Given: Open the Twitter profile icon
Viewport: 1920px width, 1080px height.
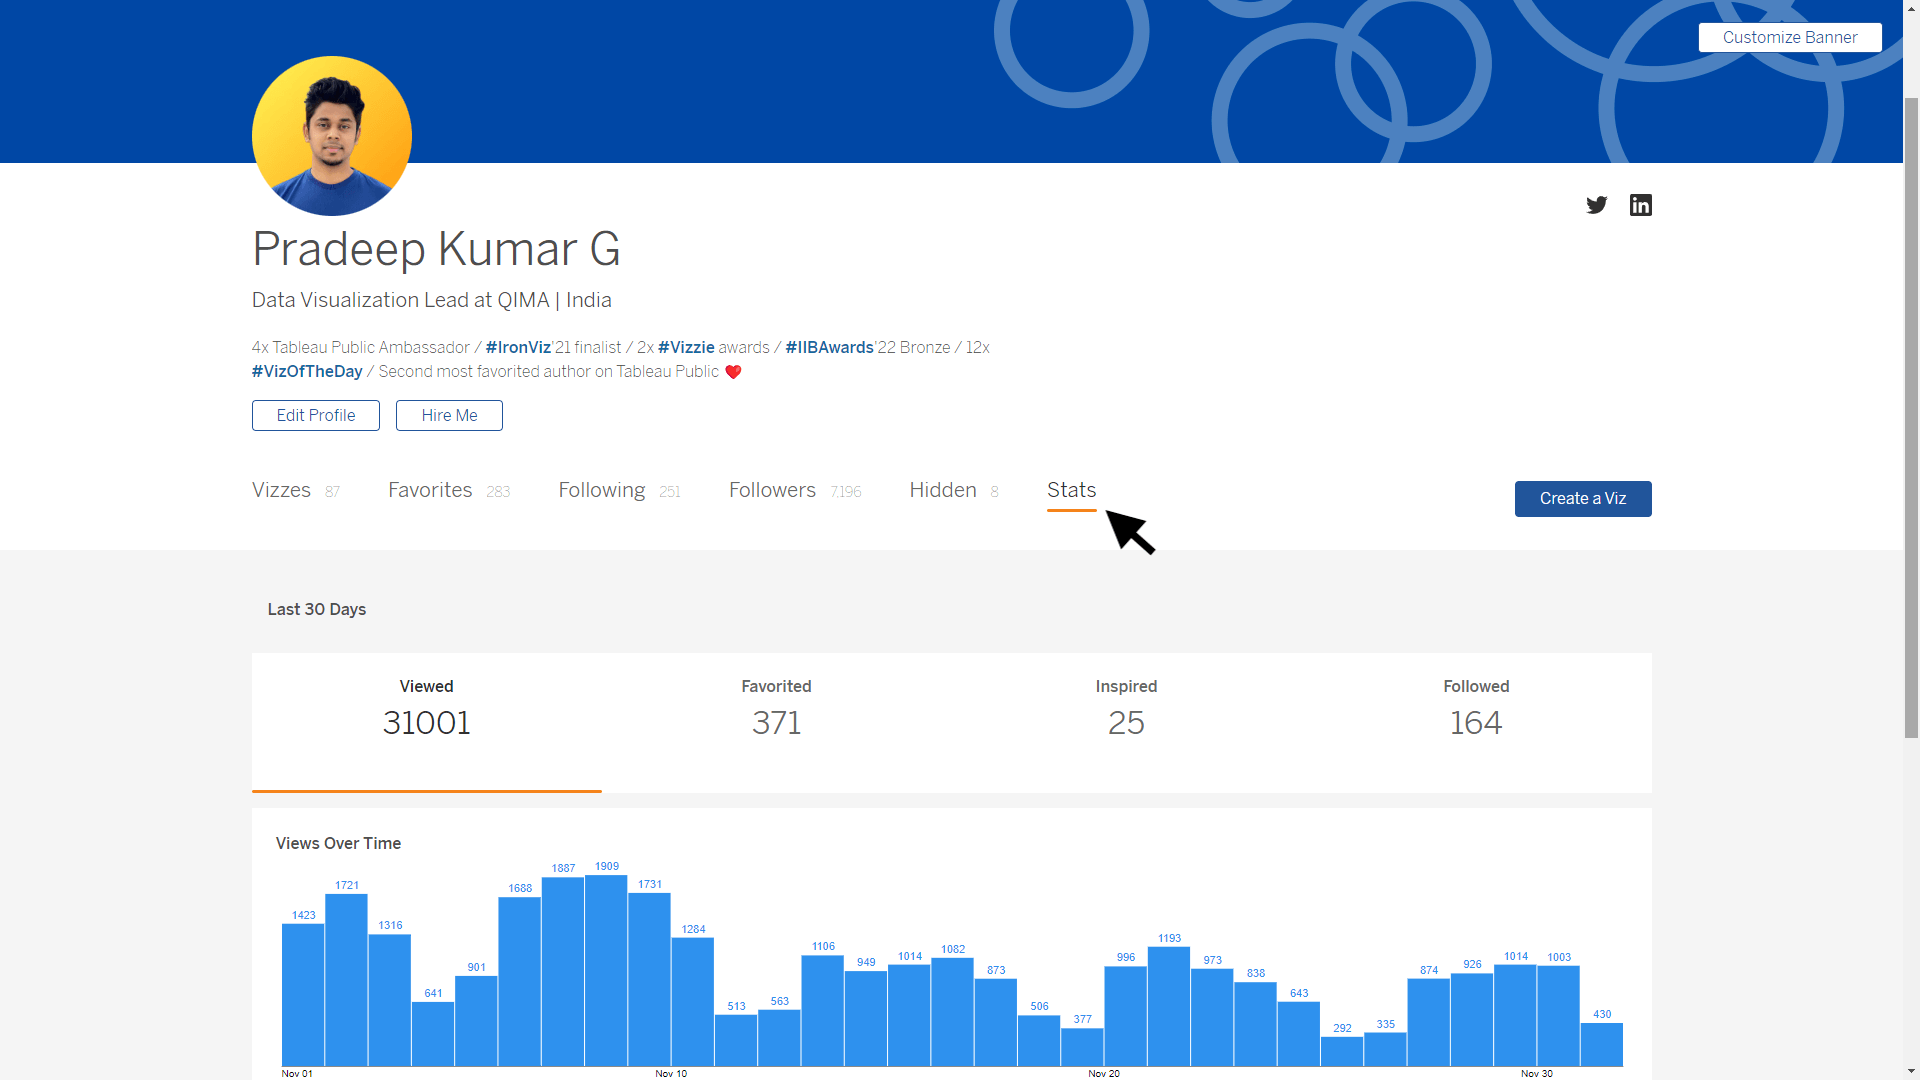Looking at the screenshot, I should [1596, 205].
